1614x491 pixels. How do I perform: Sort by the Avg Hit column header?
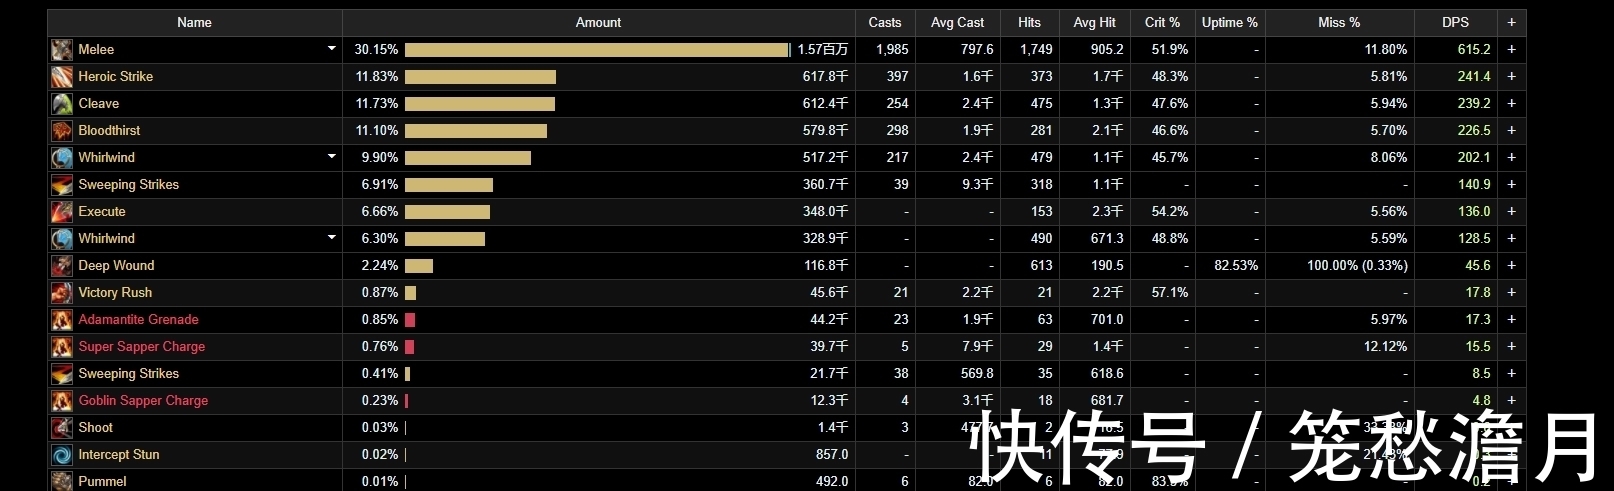coord(1094,22)
